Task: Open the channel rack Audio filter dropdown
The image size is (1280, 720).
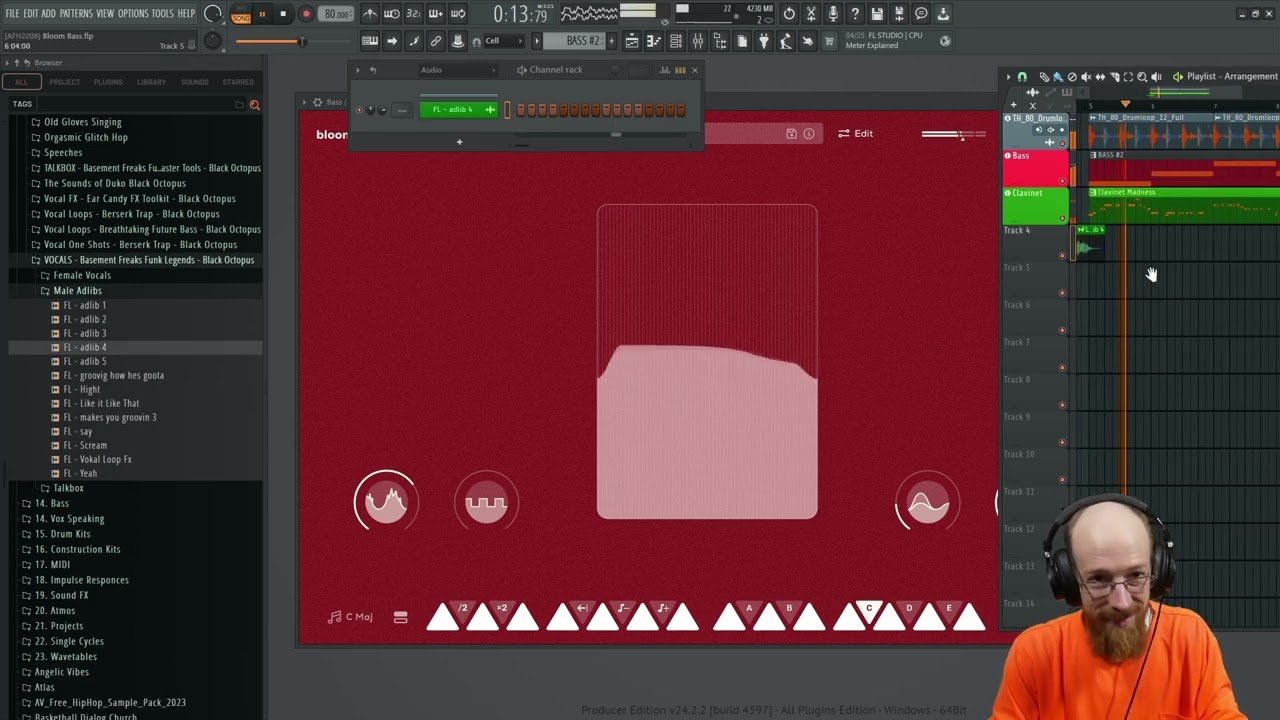Action: (x=457, y=70)
